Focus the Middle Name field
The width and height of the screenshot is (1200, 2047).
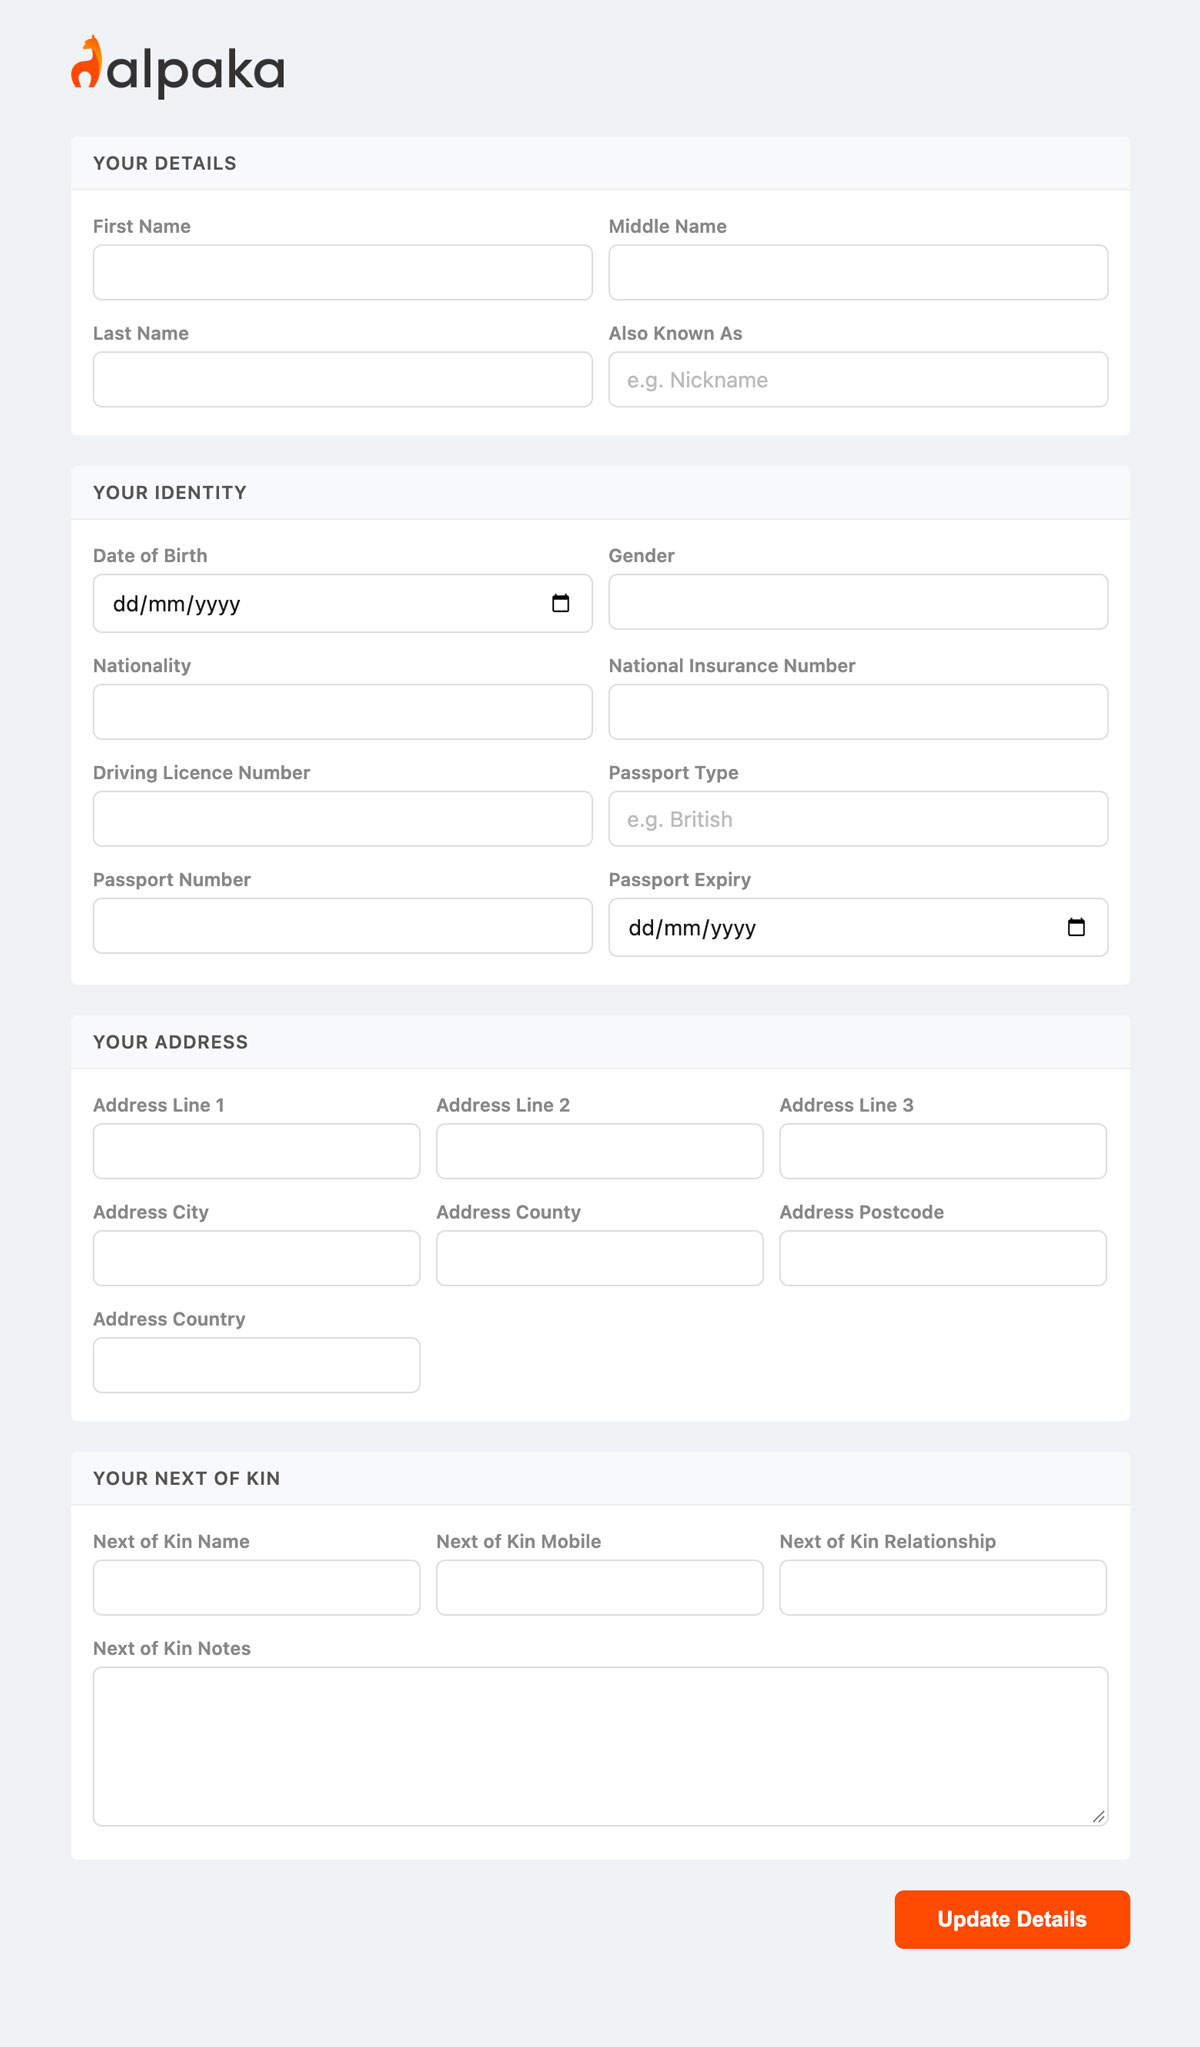tap(858, 272)
